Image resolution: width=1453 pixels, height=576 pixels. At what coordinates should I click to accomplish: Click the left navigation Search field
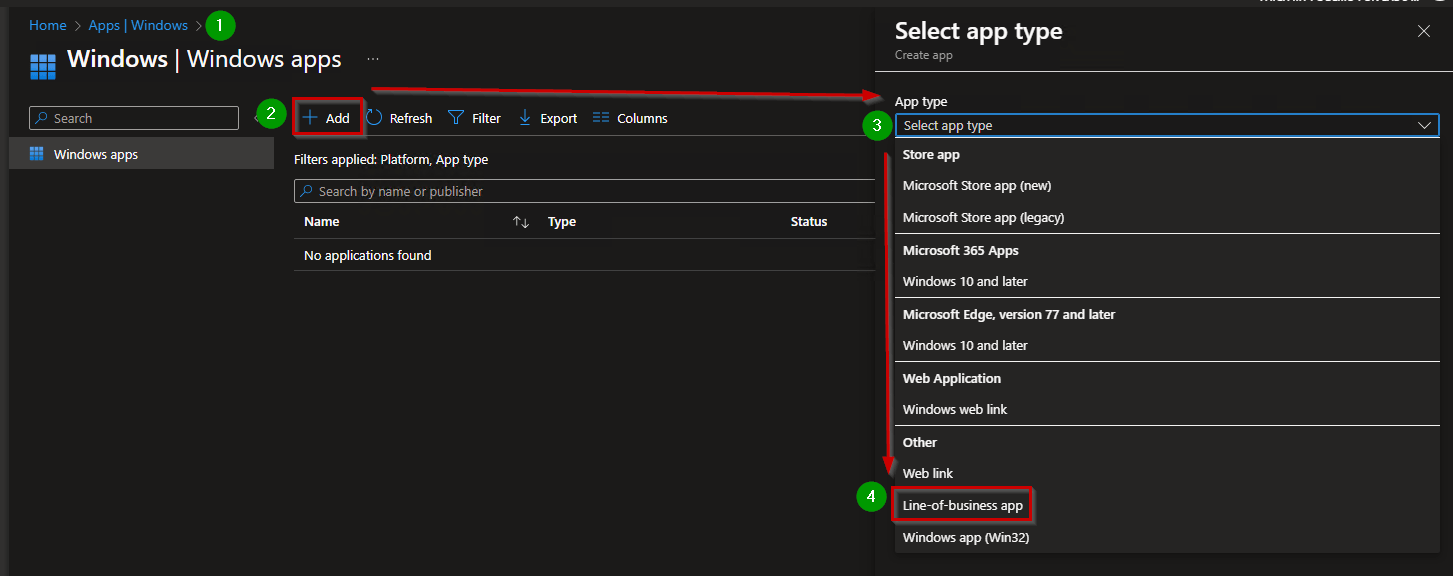(134, 118)
